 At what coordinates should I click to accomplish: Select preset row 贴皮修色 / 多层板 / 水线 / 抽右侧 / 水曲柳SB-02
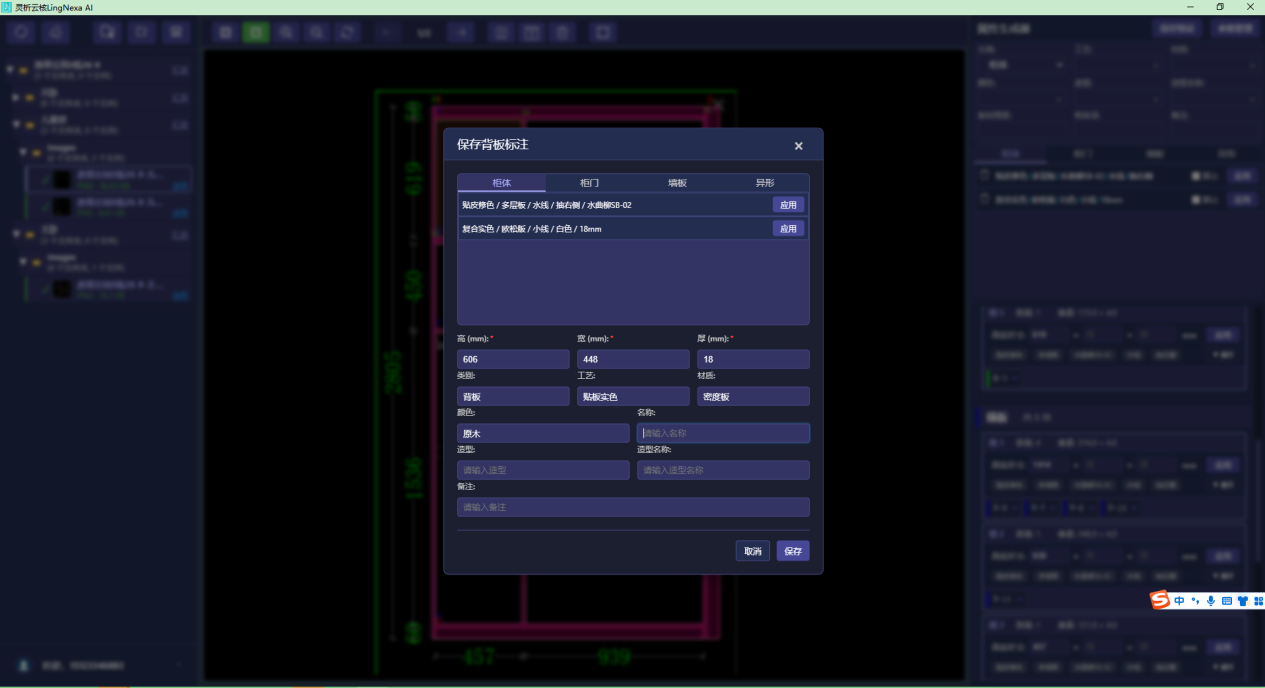tap(633, 204)
